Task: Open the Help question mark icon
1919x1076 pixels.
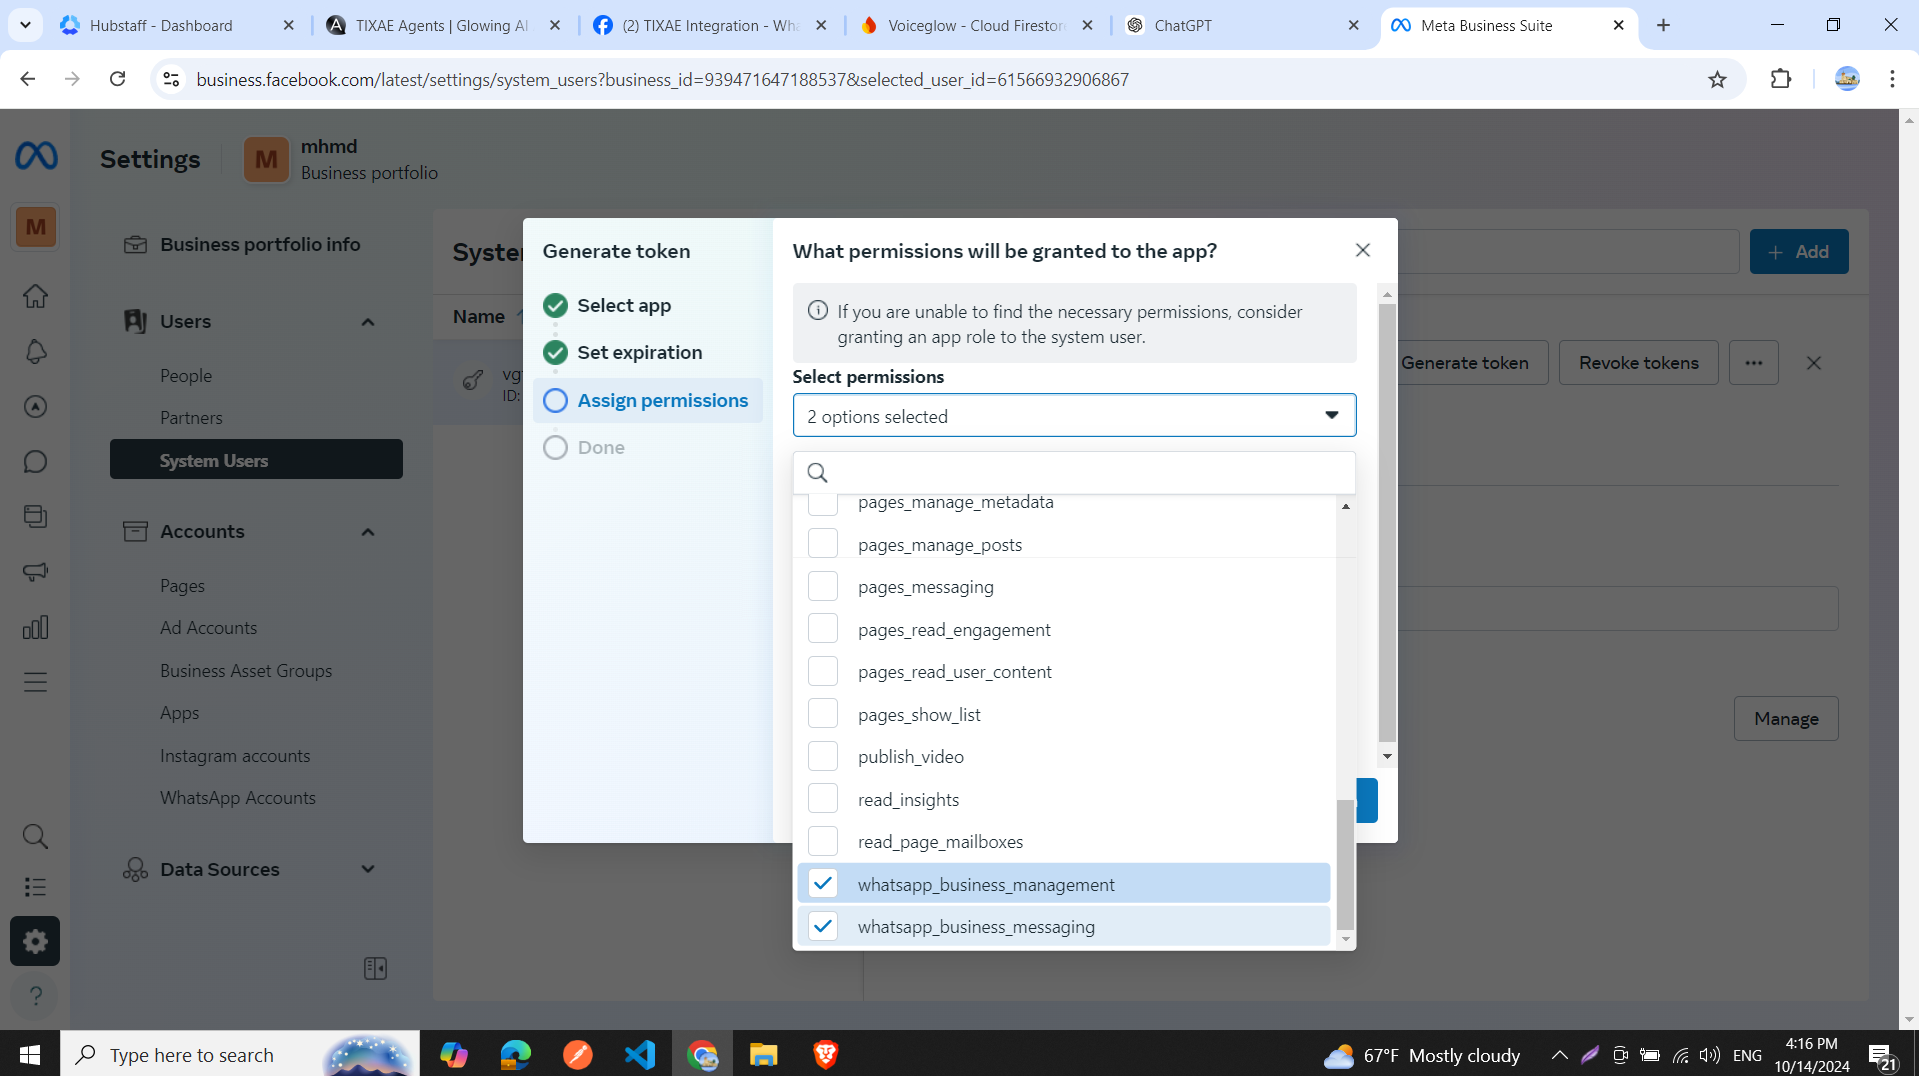Action: pos(35,996)
